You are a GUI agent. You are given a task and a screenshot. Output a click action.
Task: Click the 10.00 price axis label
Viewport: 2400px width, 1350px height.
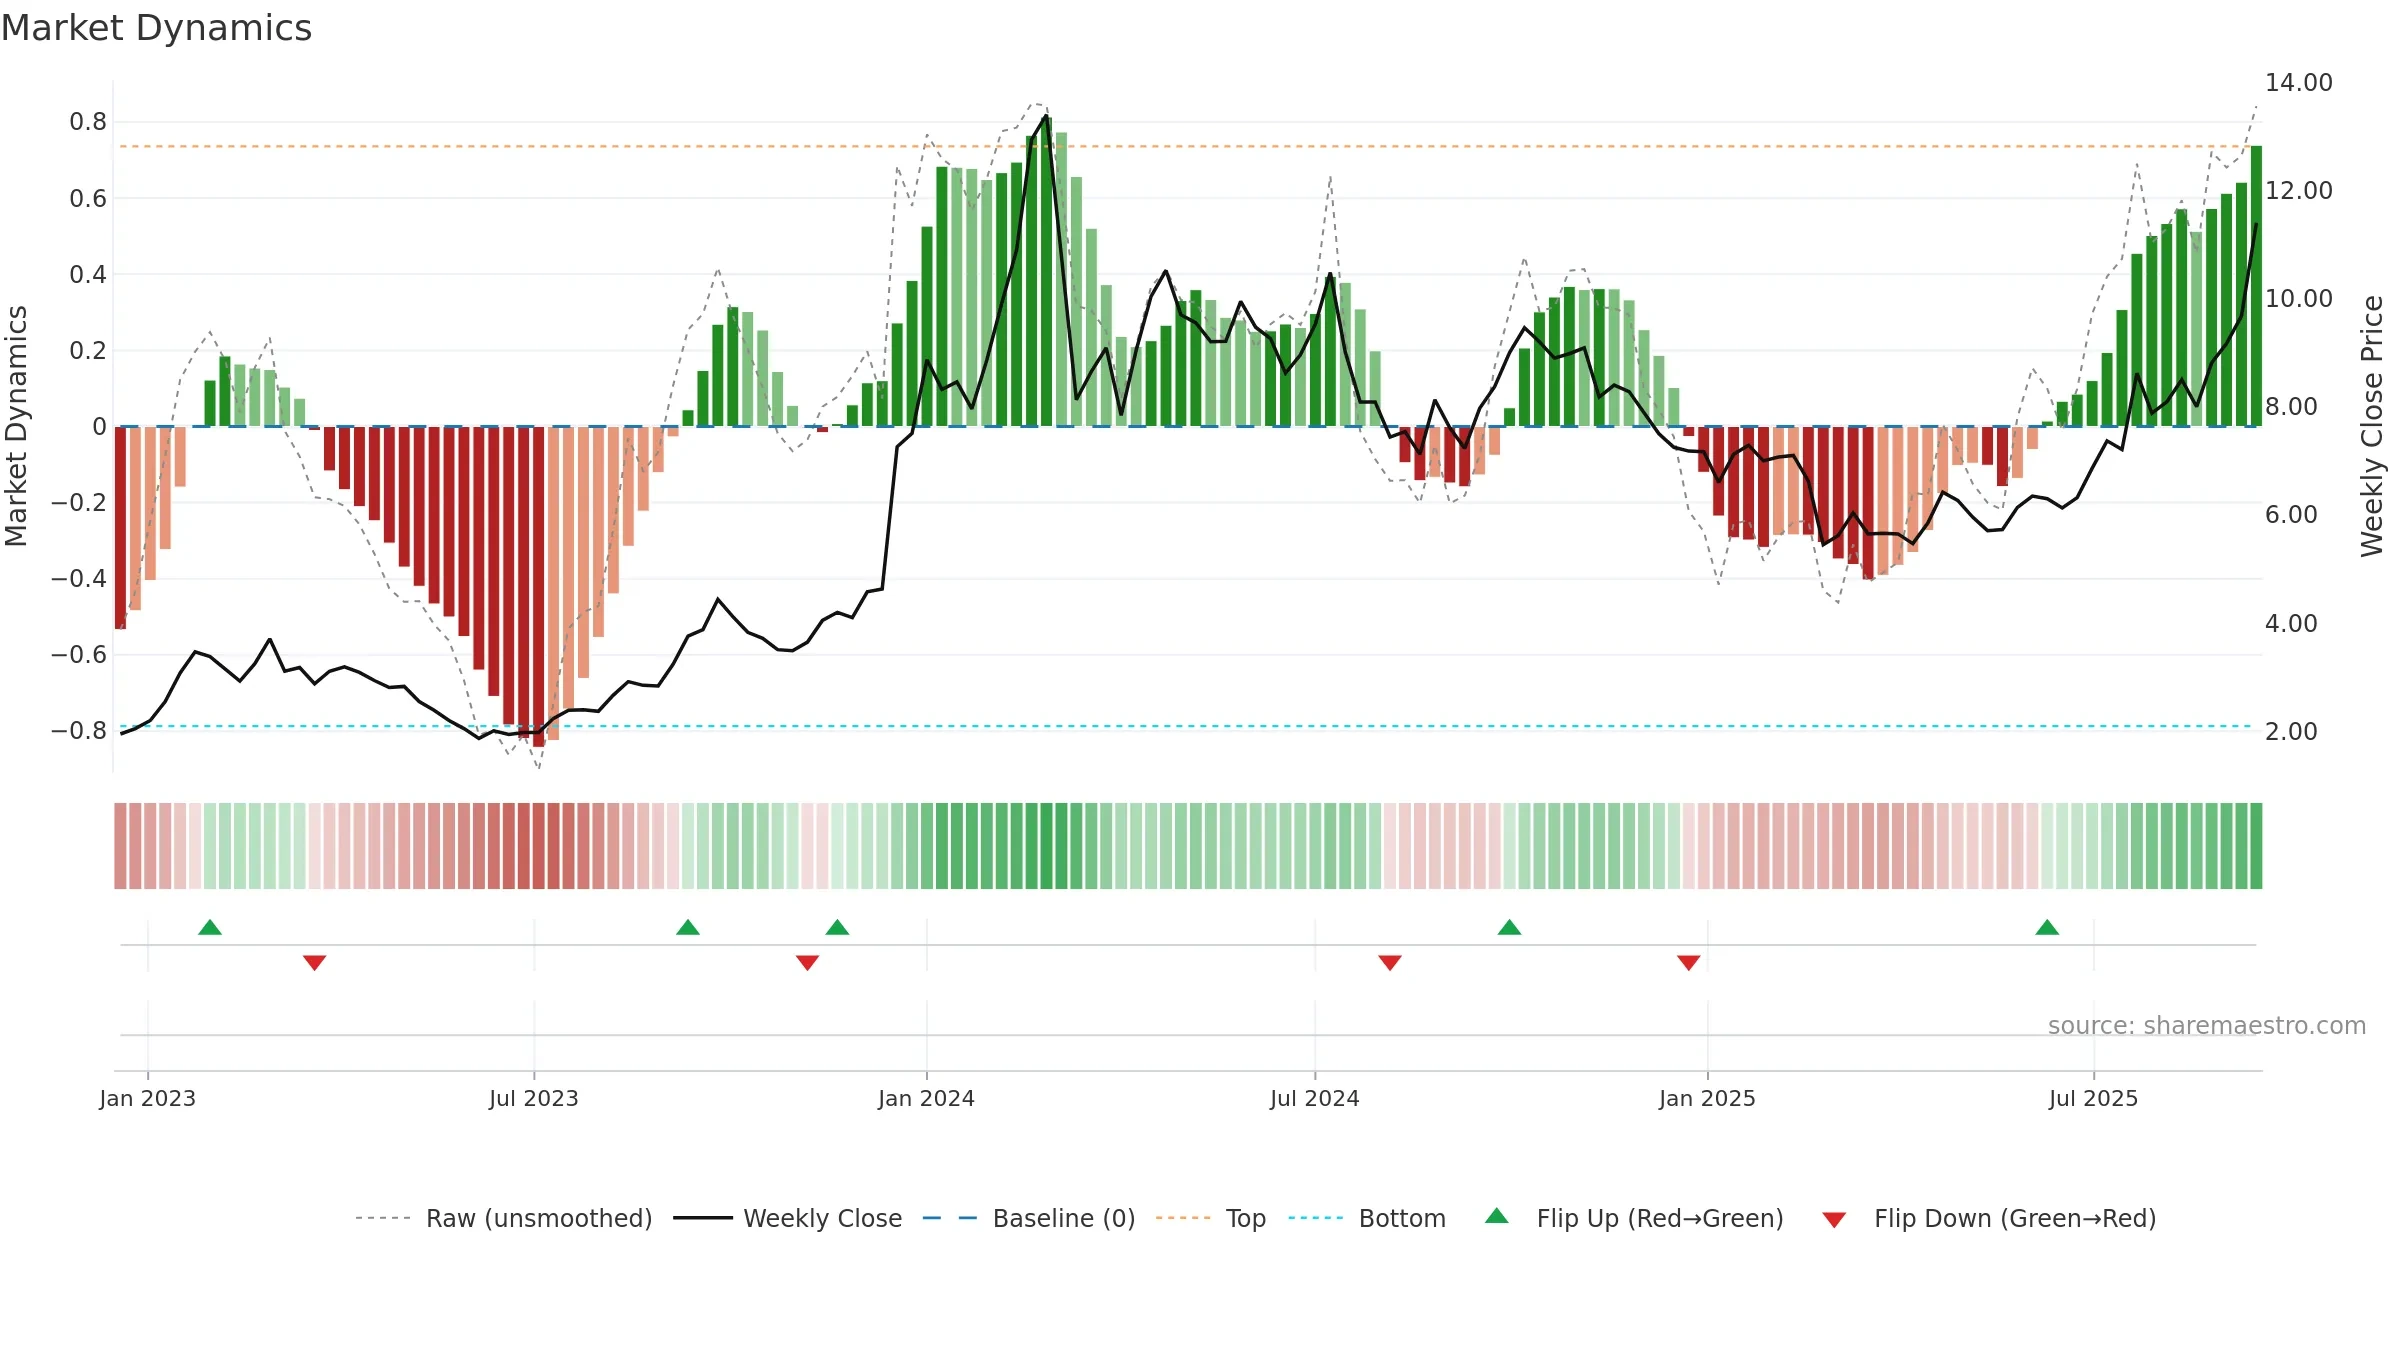click(x=2299, y=298)
